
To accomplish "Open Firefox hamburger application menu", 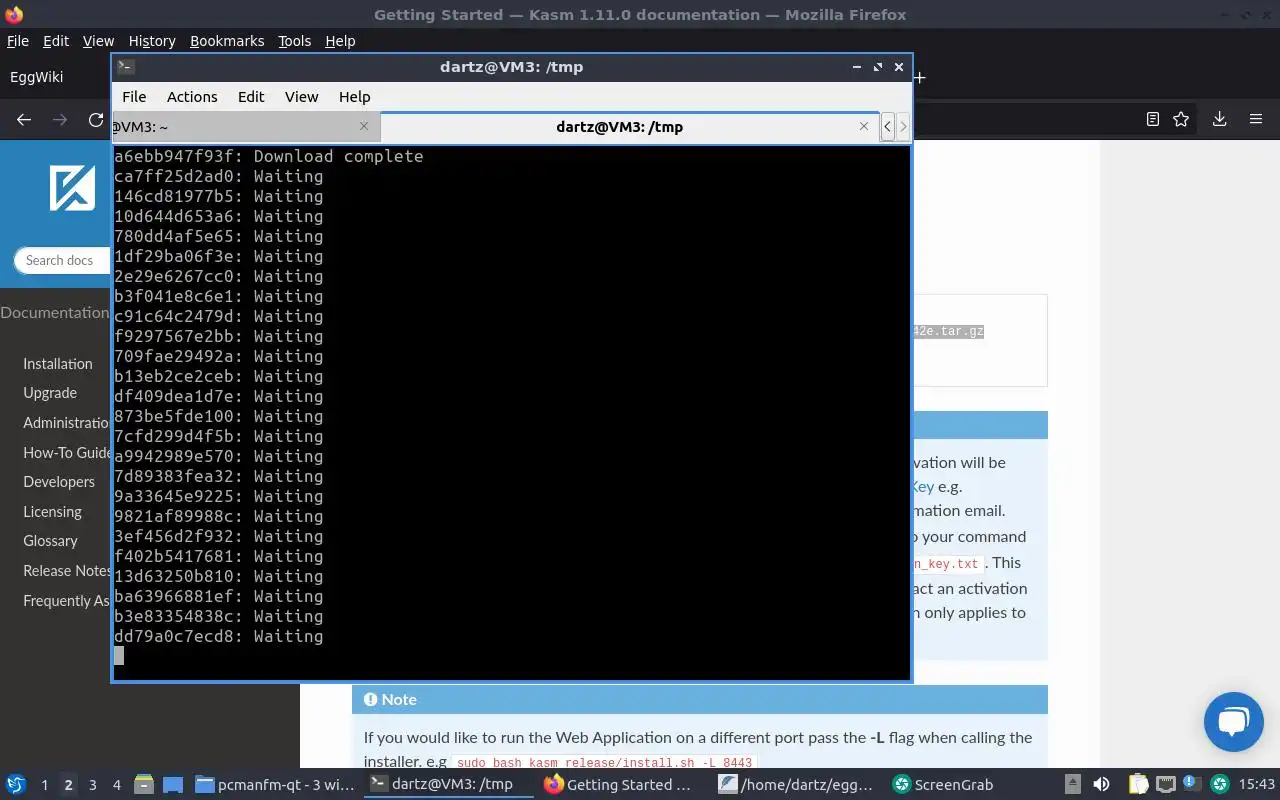I will pyautogui.click(x=1256, y=119).
